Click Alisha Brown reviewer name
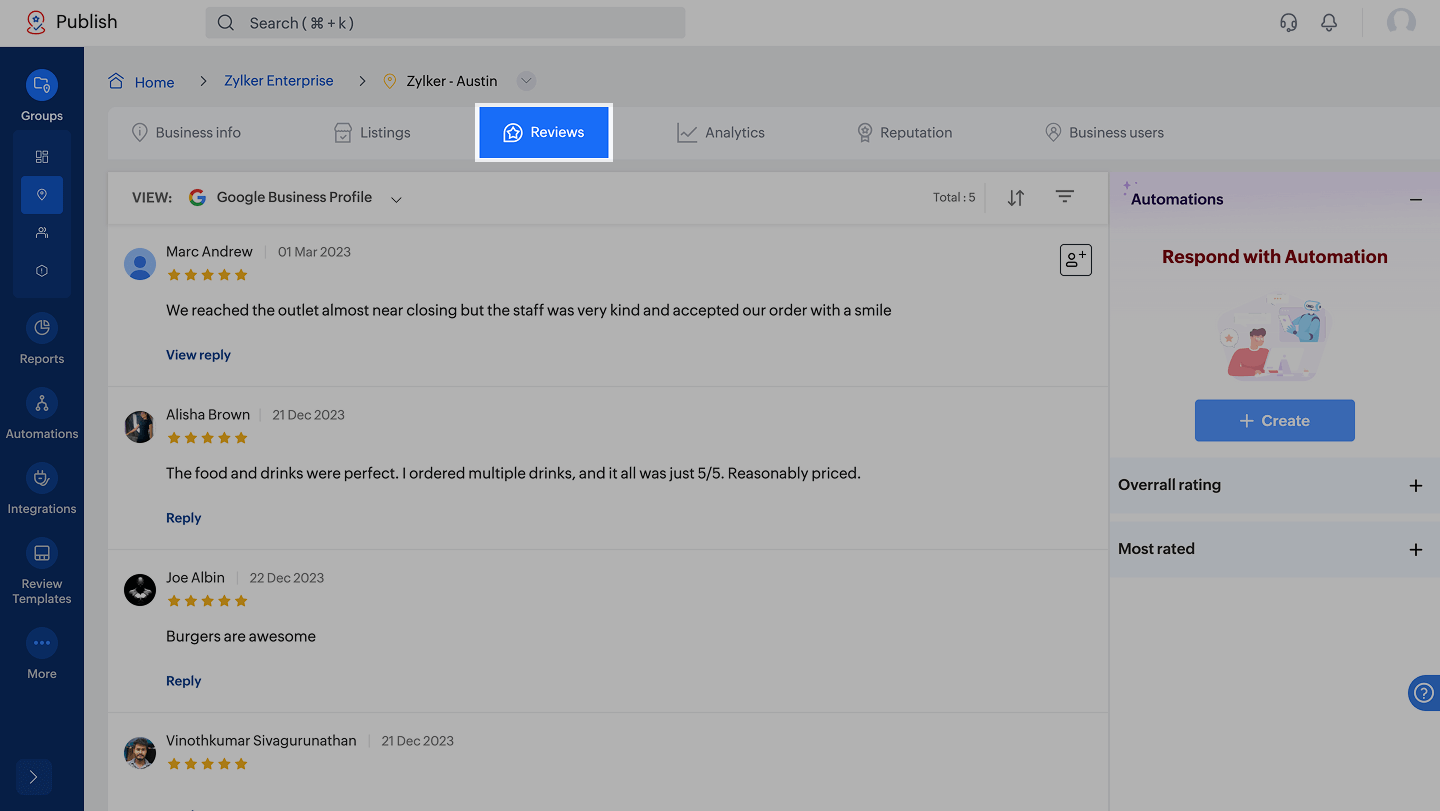The width and height of the screenshot is (1440, 811). coord(208,415)
